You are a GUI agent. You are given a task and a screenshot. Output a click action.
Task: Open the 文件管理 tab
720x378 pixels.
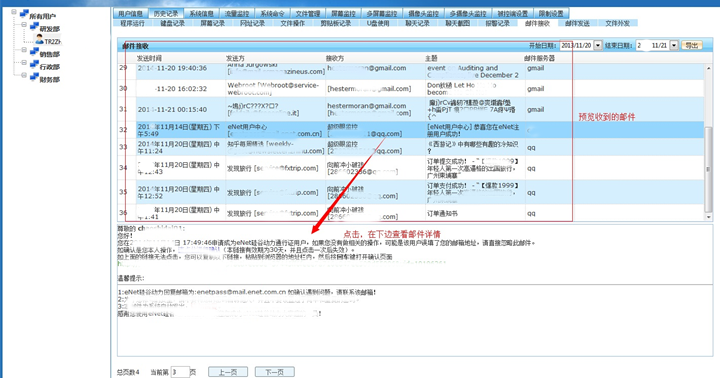[x=308, y=13]
